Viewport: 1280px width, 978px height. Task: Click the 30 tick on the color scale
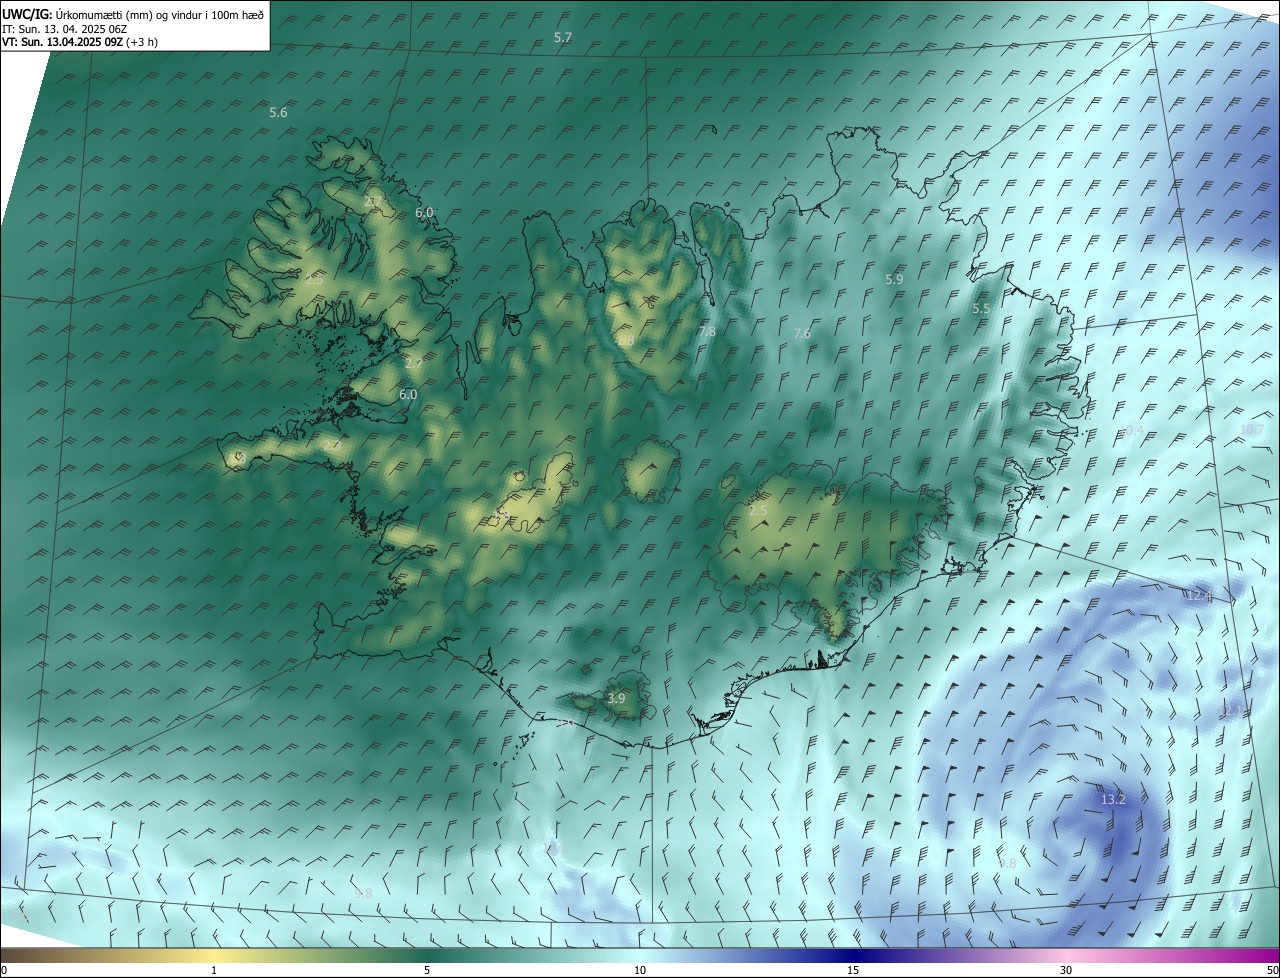point(1066,971)
